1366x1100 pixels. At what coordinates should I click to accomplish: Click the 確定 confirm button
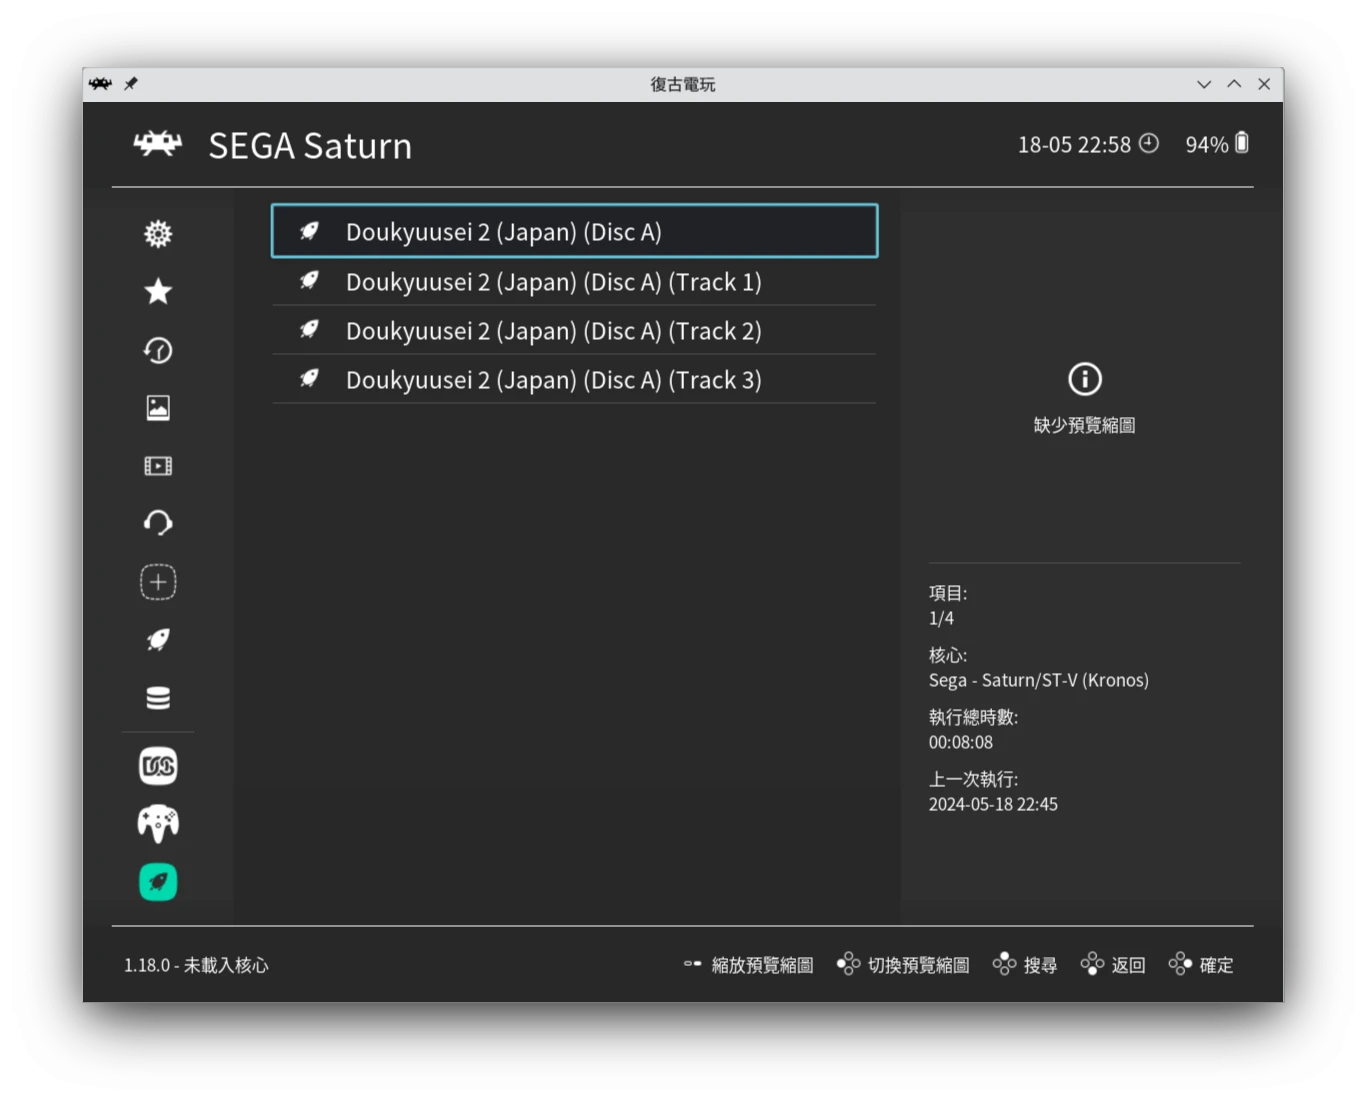pyautogui.click(x=1202, y=965)
